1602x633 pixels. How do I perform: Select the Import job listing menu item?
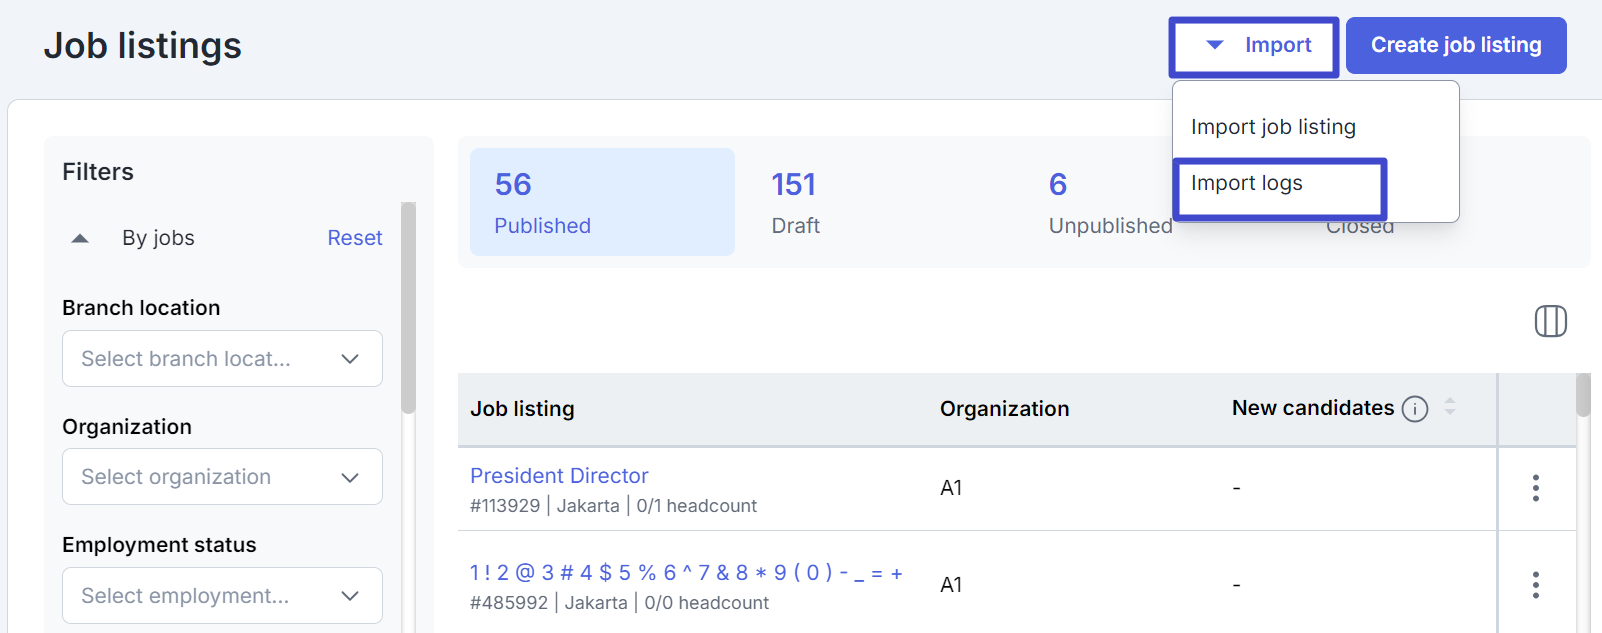[1273, 127]
